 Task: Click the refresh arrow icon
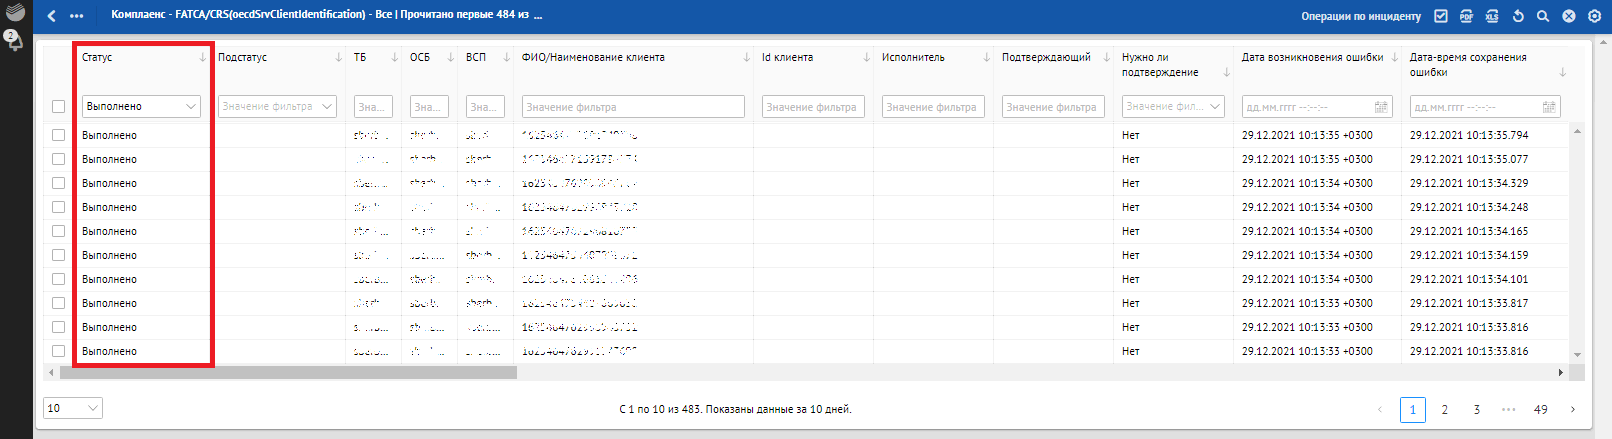point(1518,16)
